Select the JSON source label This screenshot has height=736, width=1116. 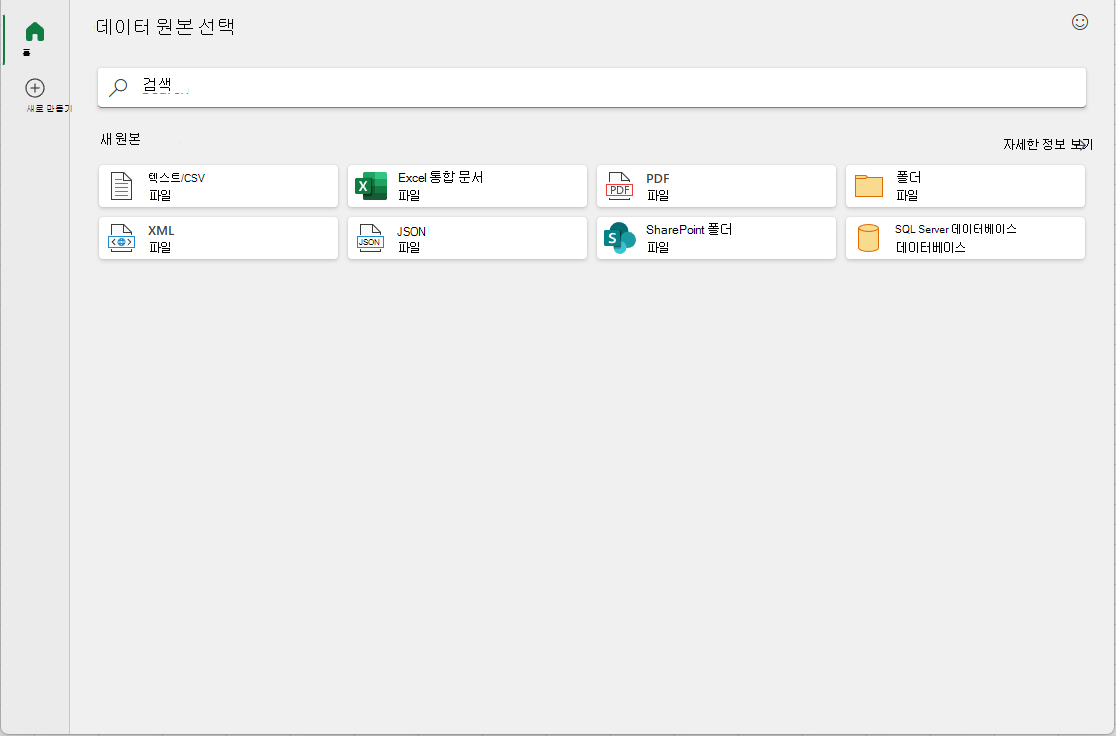point(411,231)
